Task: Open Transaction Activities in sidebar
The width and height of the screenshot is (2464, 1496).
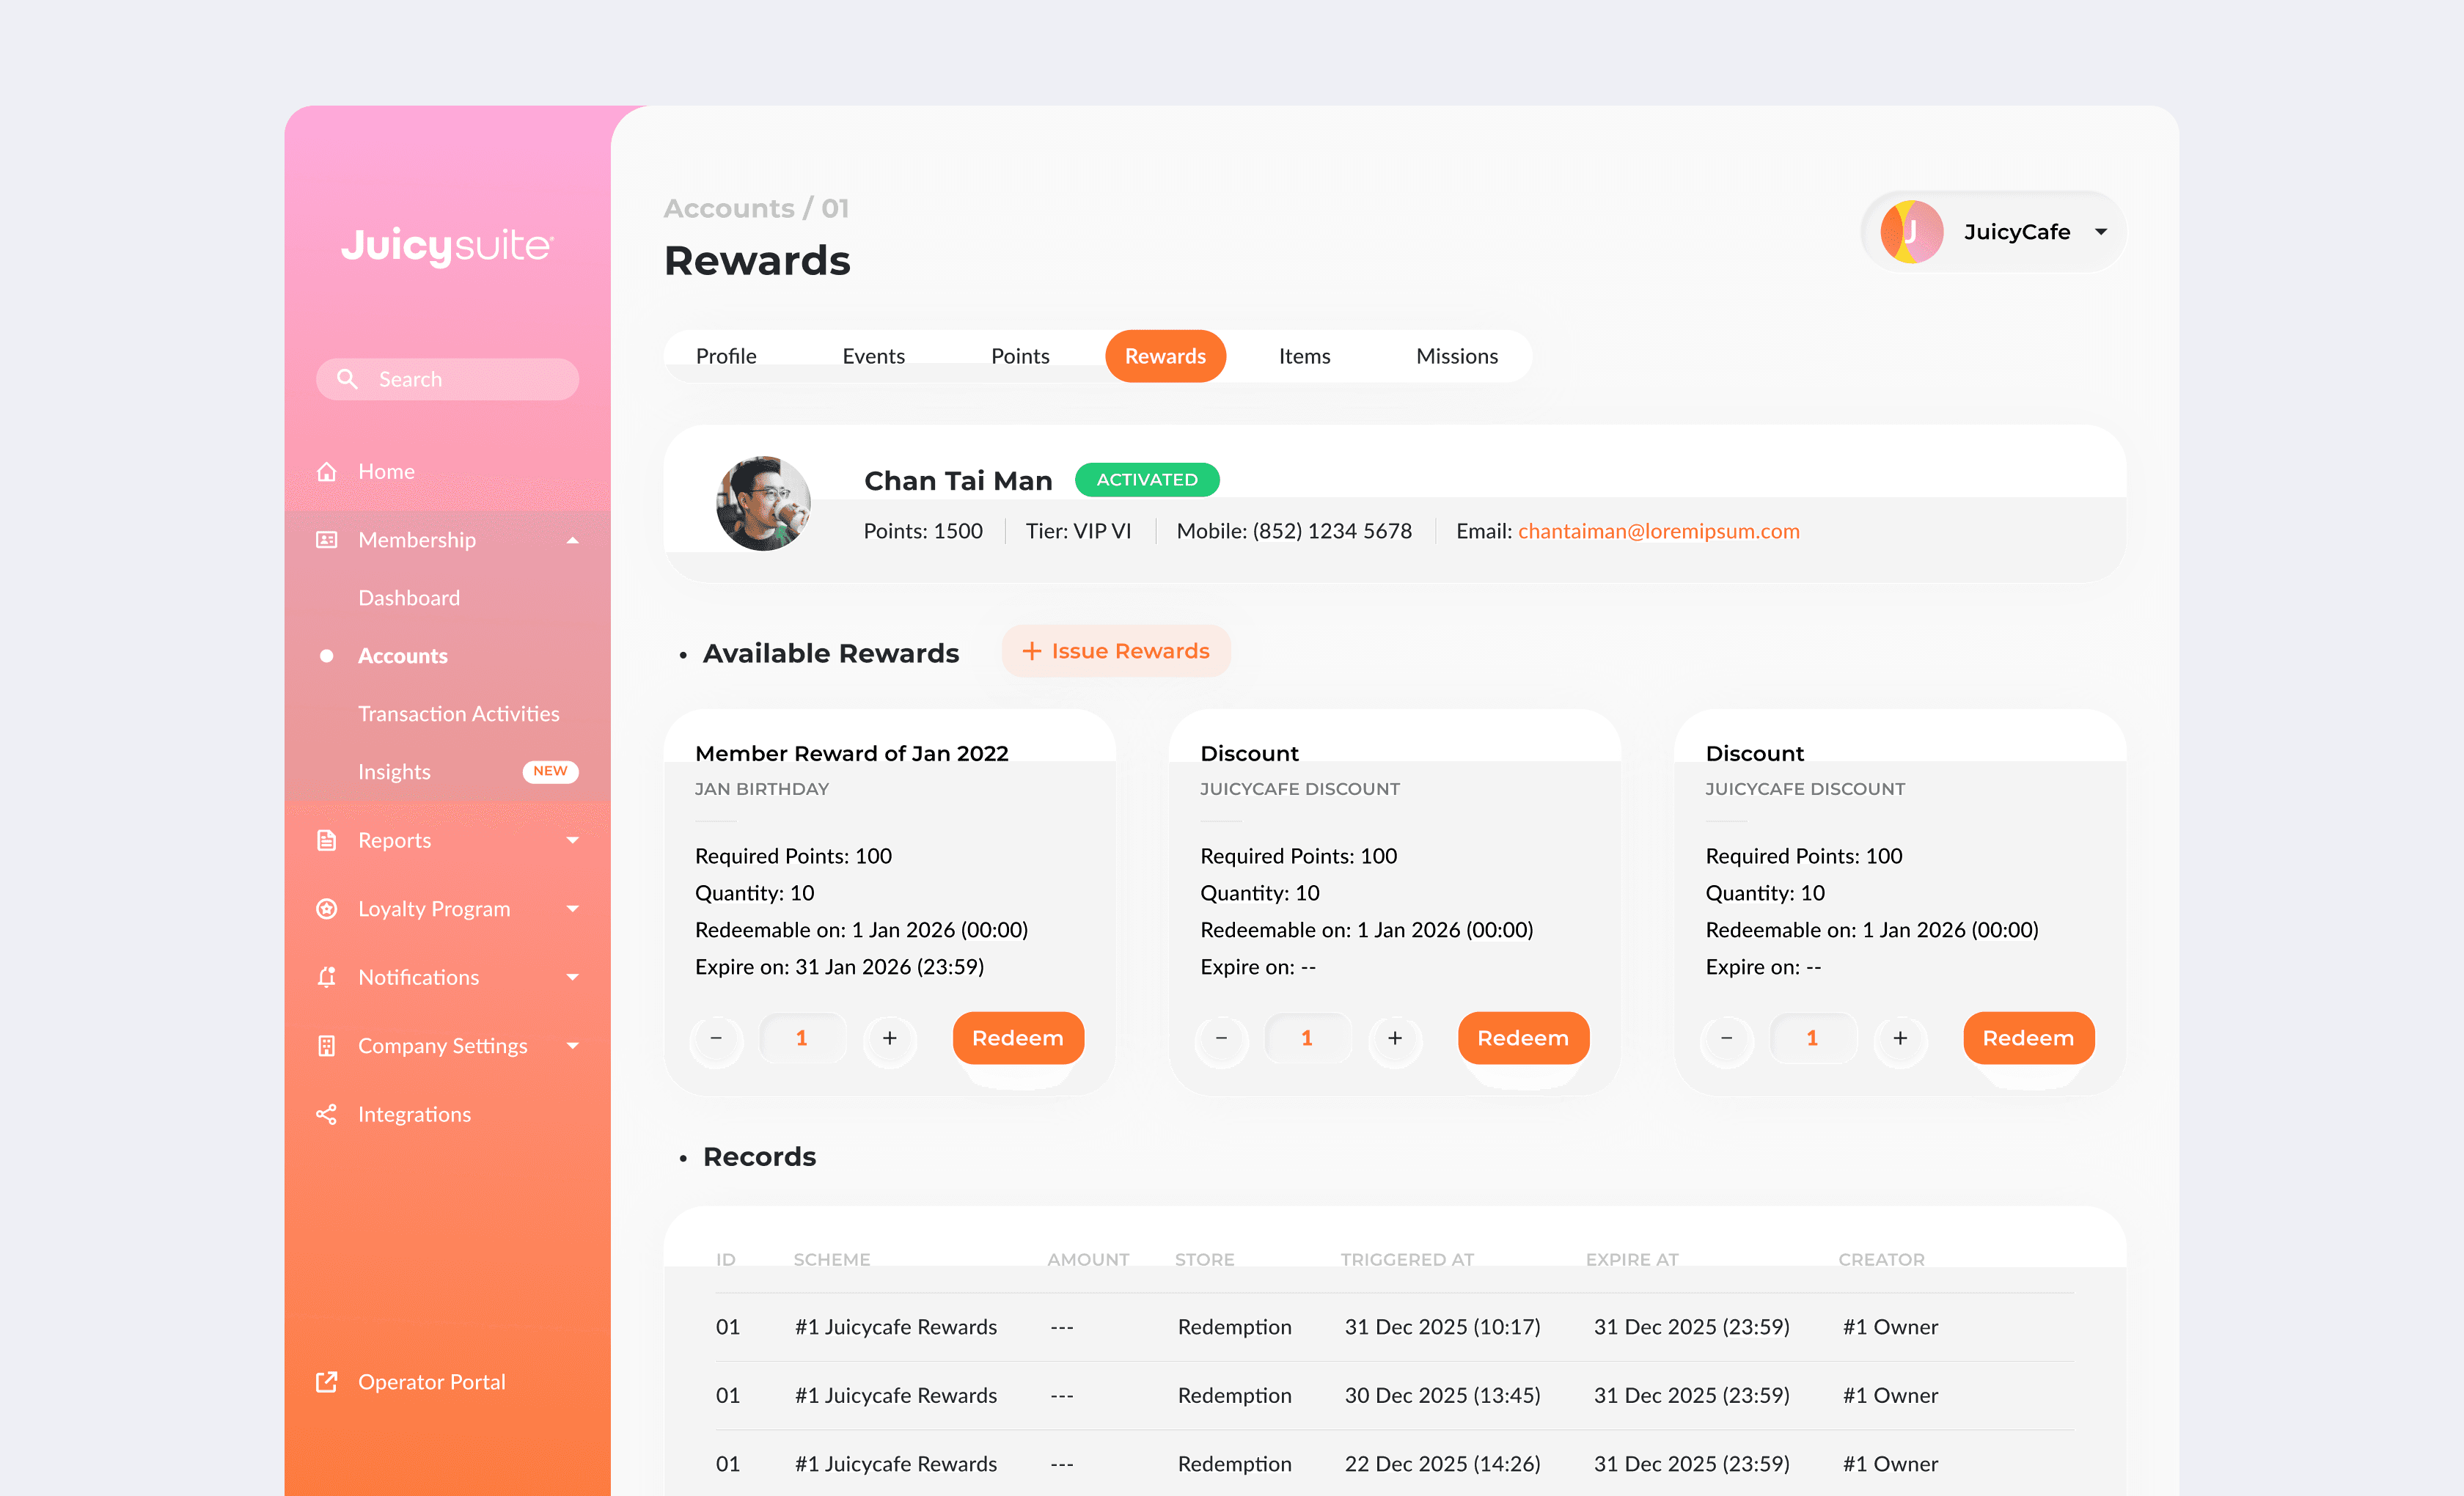Action: (x=459, y=714)
